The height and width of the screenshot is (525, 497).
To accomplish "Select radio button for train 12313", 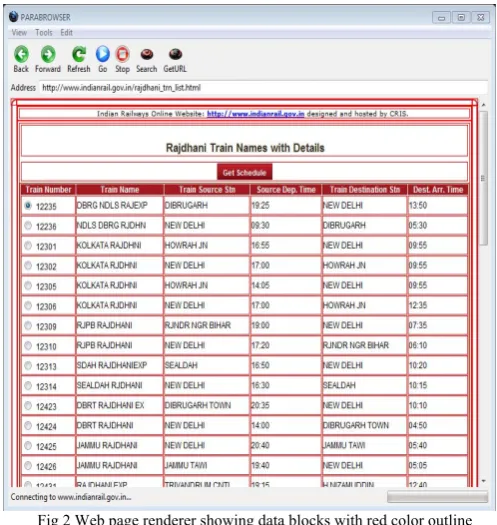I will (x=28, y=366).
